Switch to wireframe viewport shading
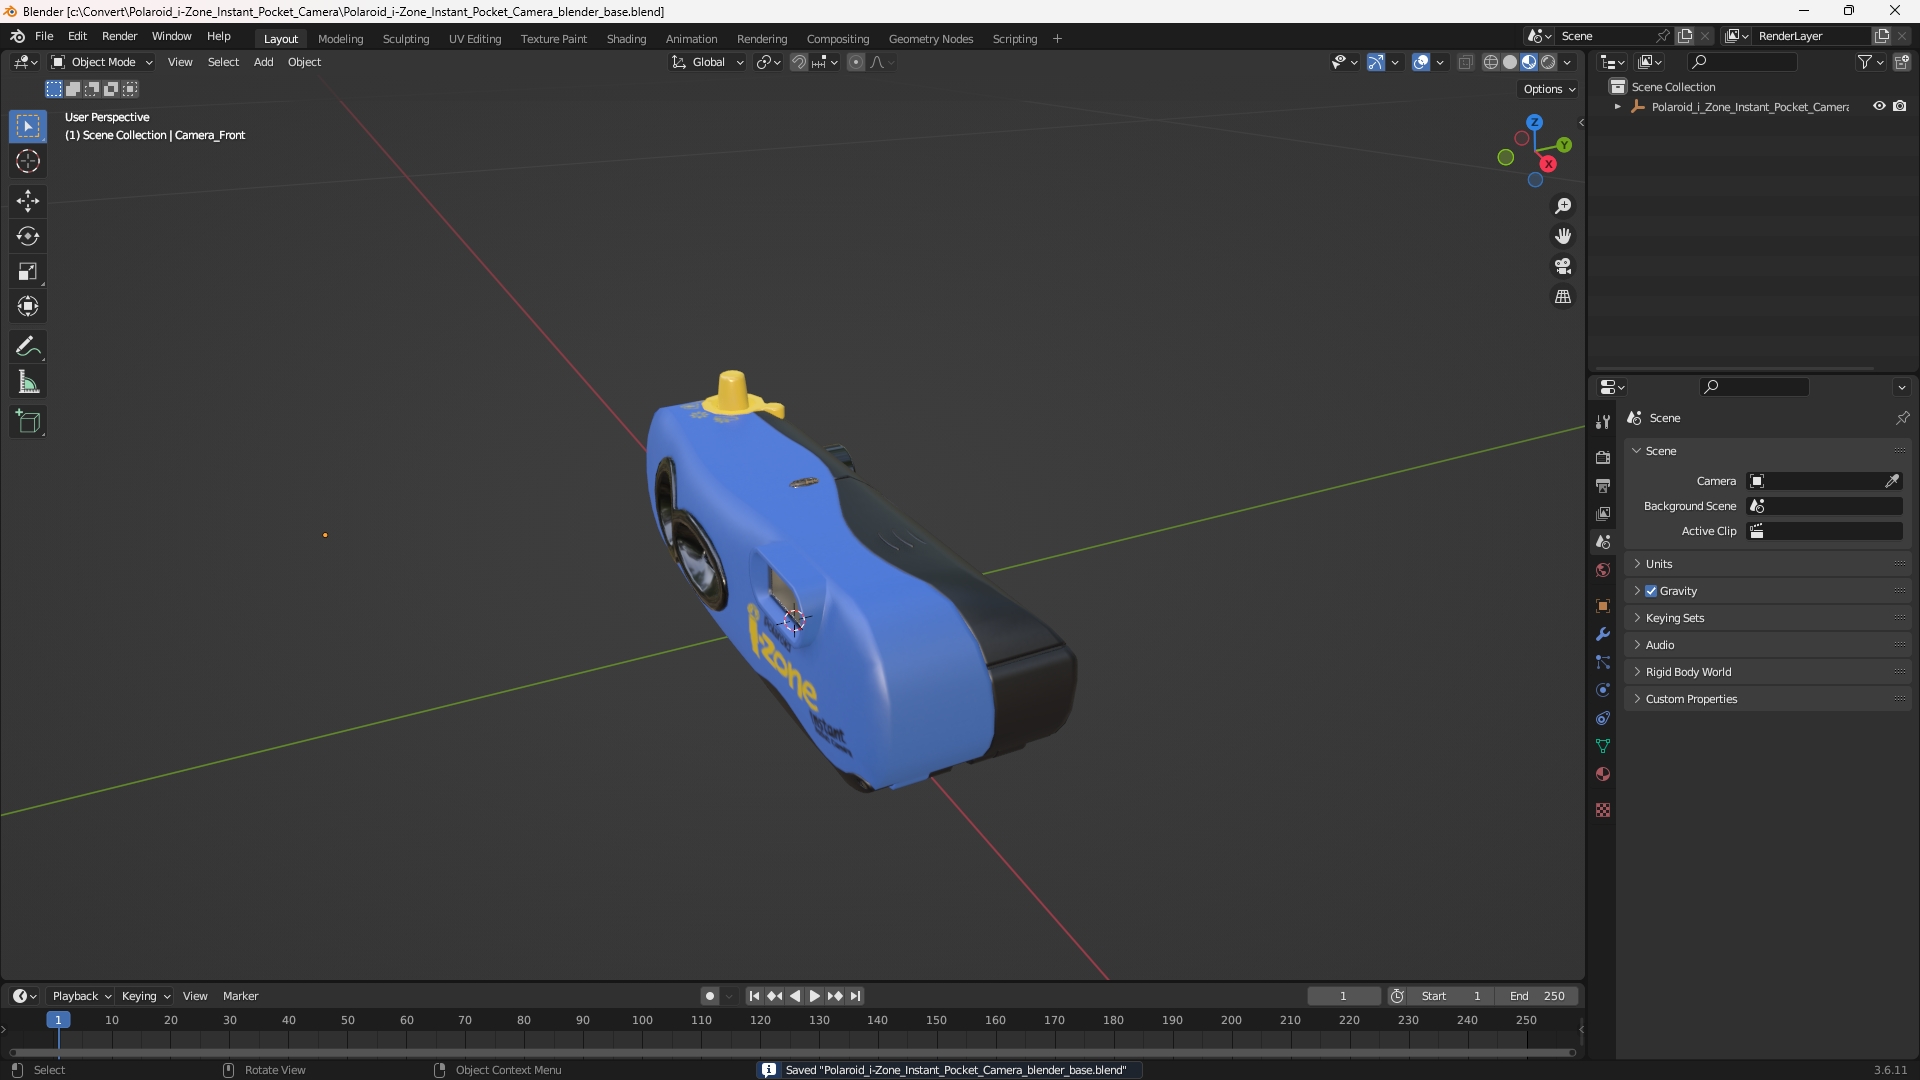The height and width of the screenshot is (1080, 1920). point(1491,62)
